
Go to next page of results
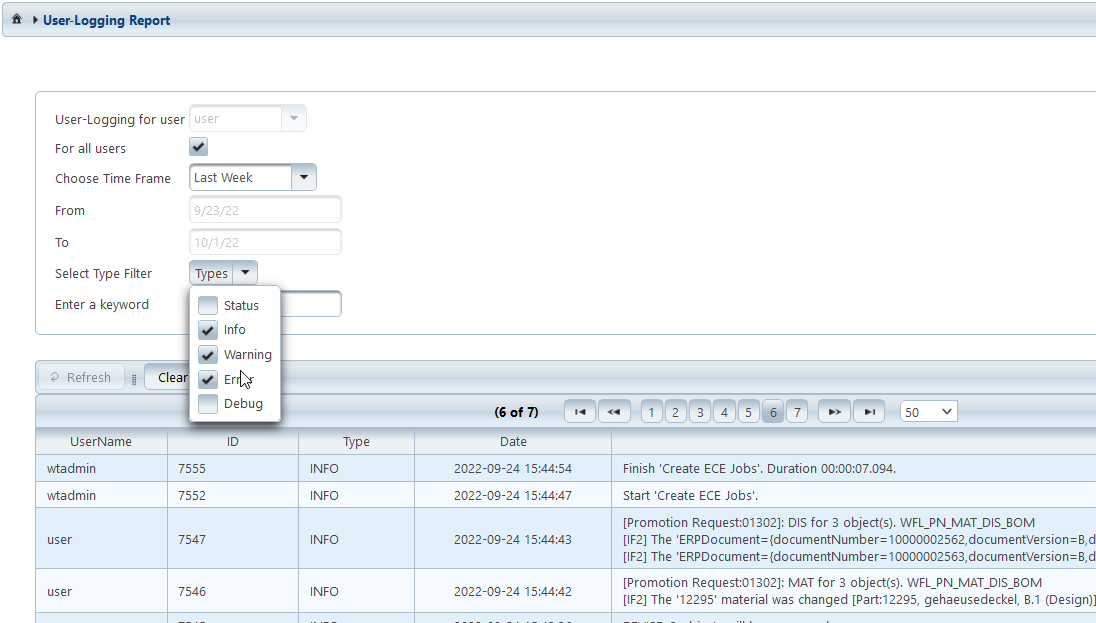(x=834, y=412)
